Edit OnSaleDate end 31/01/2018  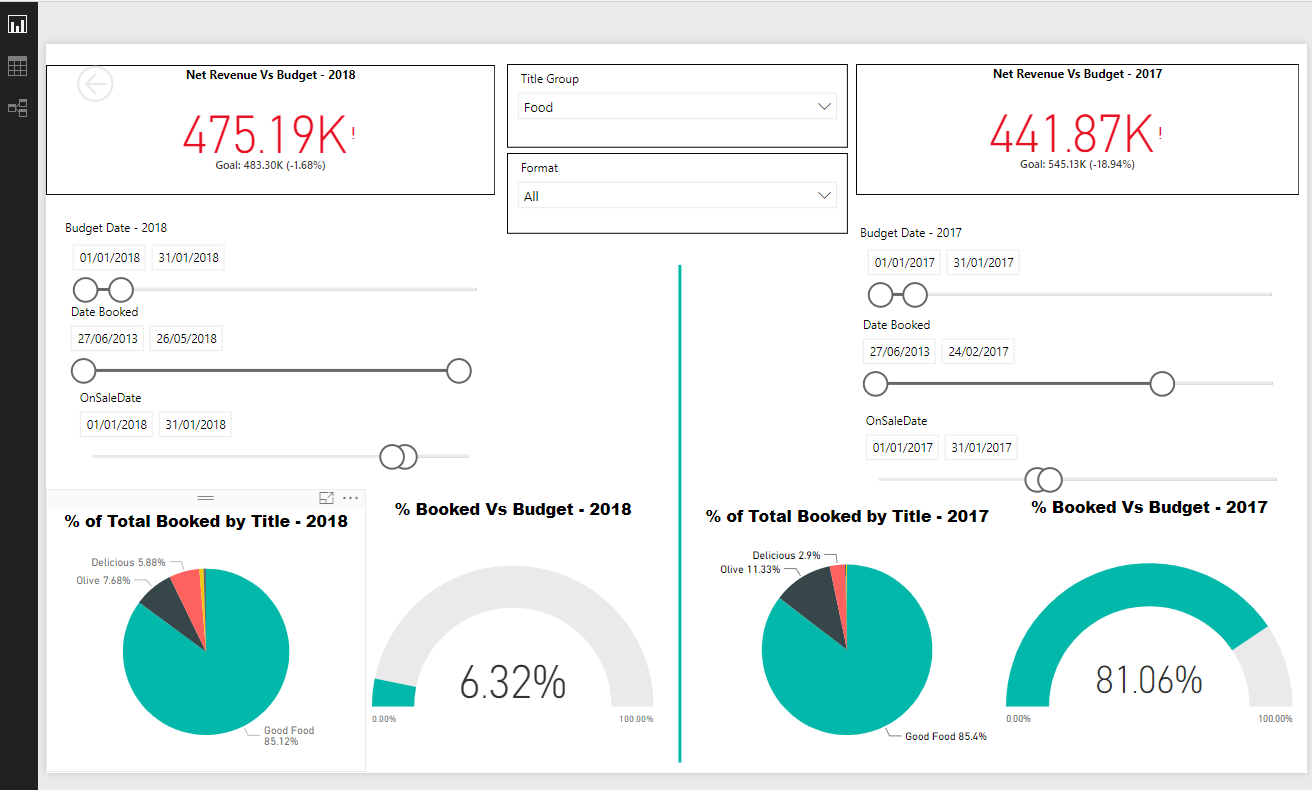[x=196, y=424]
